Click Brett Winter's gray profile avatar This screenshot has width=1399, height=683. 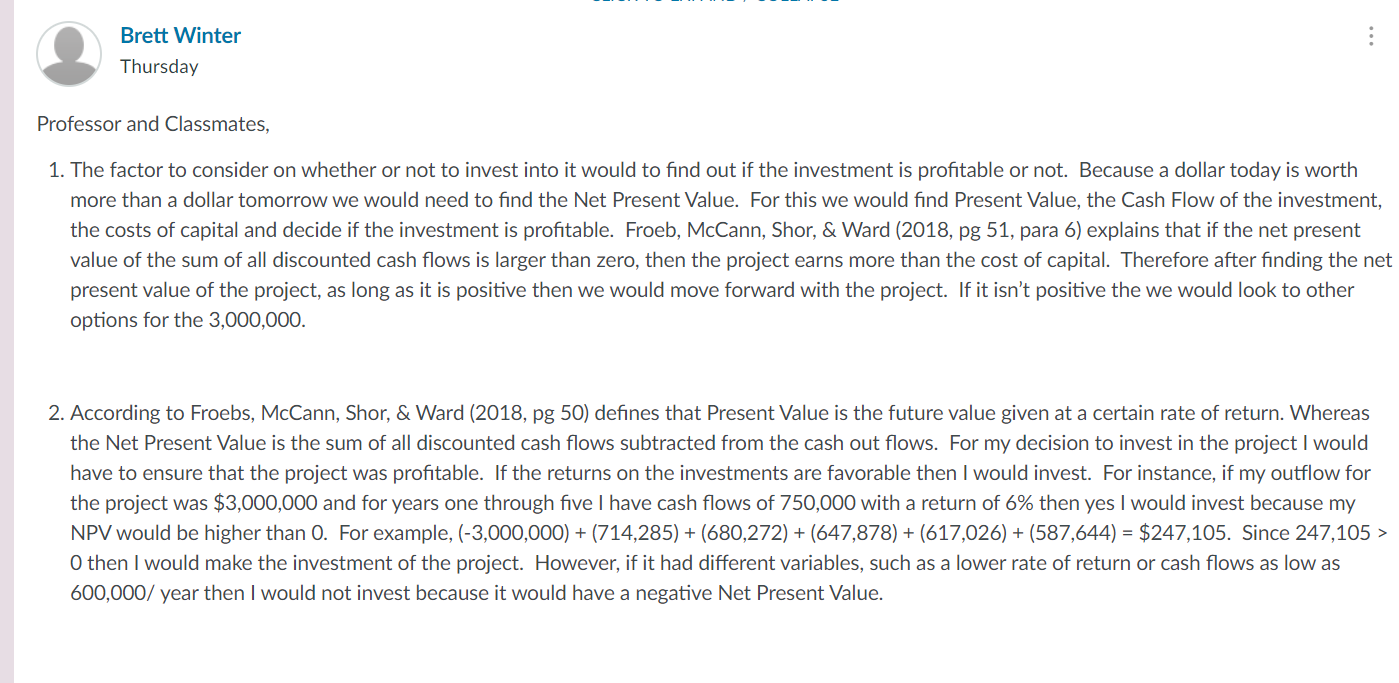click(x=69, y=54)
